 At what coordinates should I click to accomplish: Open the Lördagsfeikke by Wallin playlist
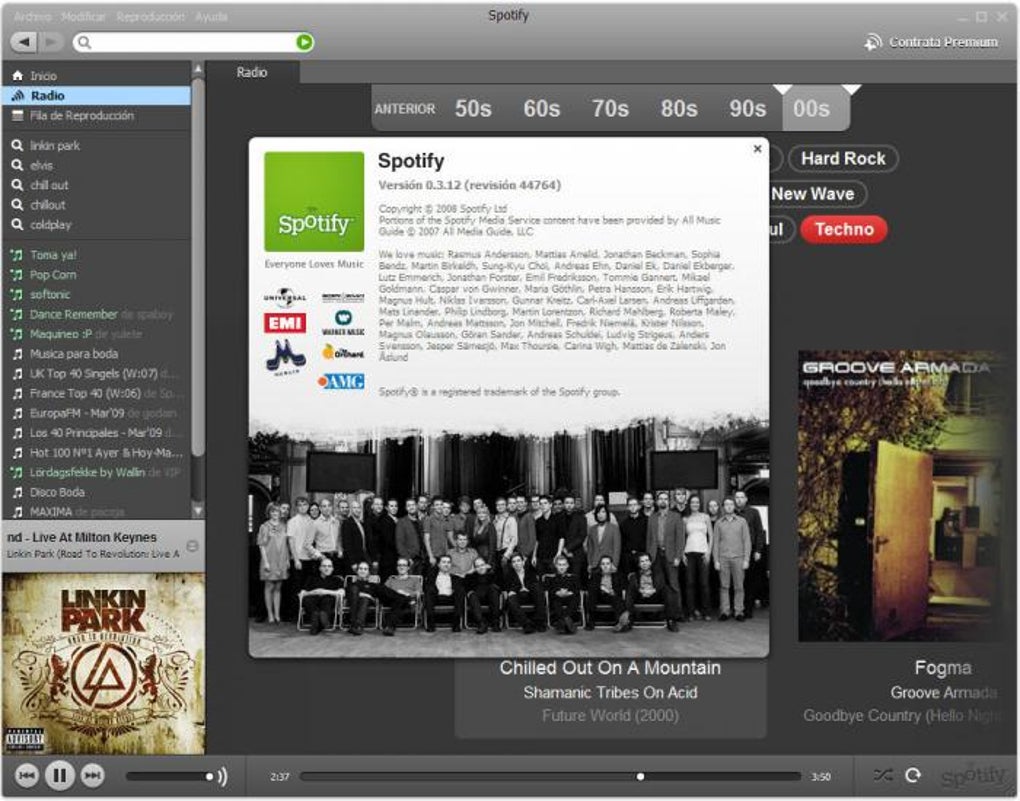click(x=97, y=473)
